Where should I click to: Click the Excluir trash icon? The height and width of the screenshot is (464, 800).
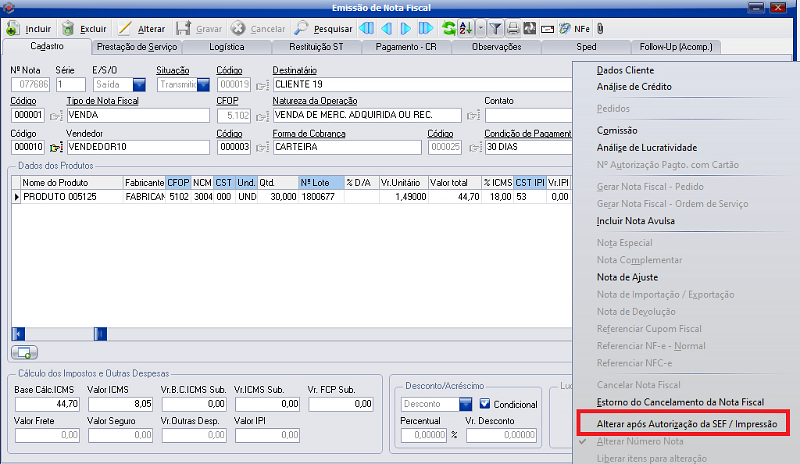pyautogui.click(x=68, y=29)
